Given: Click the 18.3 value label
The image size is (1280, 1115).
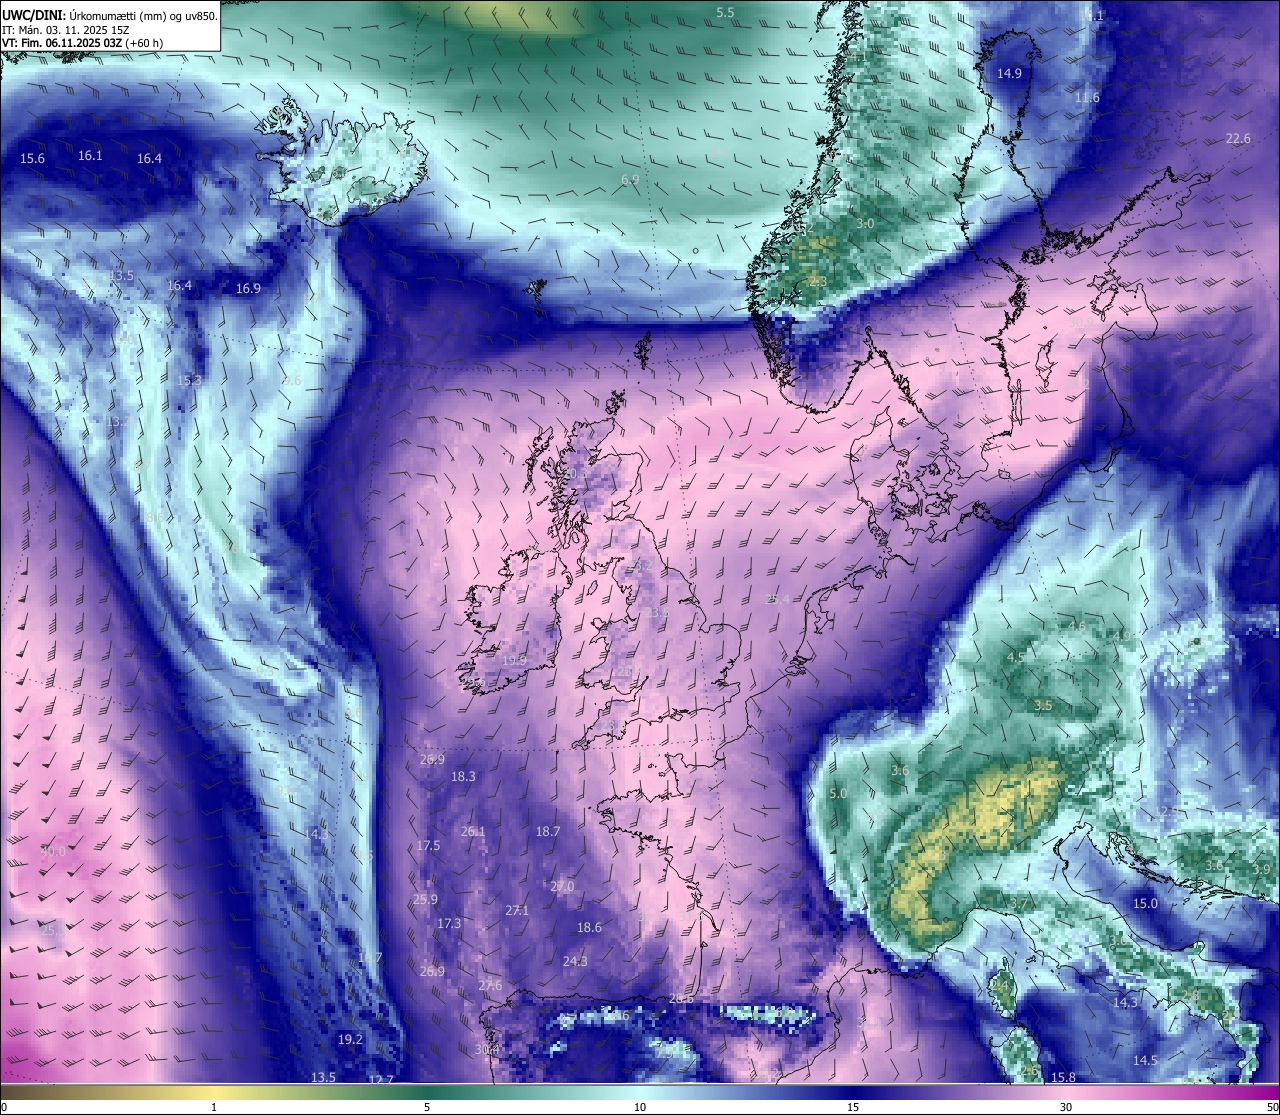Looking at the screenshot, I should point(463,777).
